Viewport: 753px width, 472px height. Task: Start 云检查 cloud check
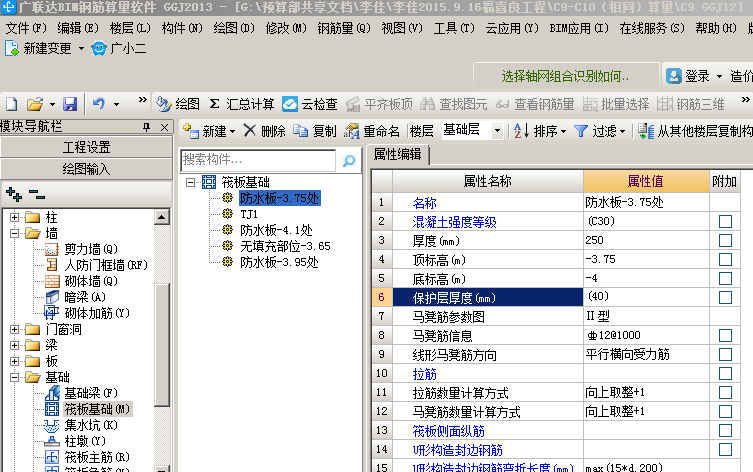click(x=310, y=104)
